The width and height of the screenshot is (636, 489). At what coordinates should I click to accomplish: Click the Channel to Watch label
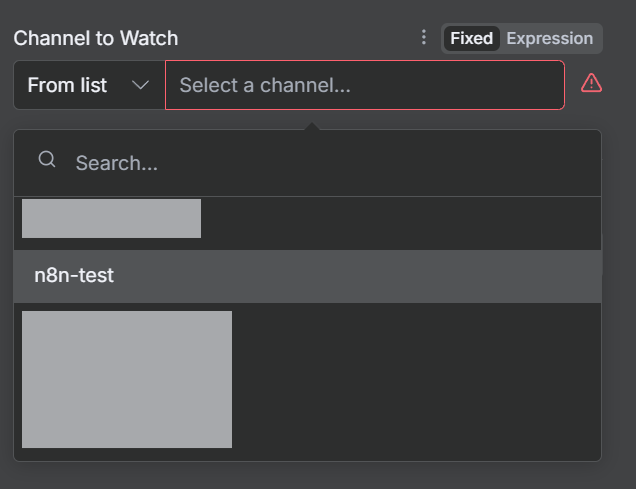(96, 38)
